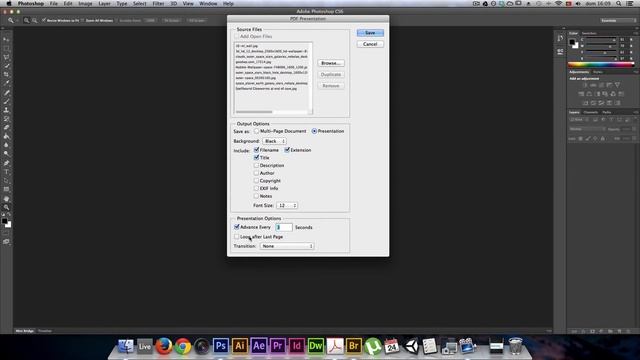Select the Hand tool
This screenshot has width=640, height=360.
click(x=6, y=199)
